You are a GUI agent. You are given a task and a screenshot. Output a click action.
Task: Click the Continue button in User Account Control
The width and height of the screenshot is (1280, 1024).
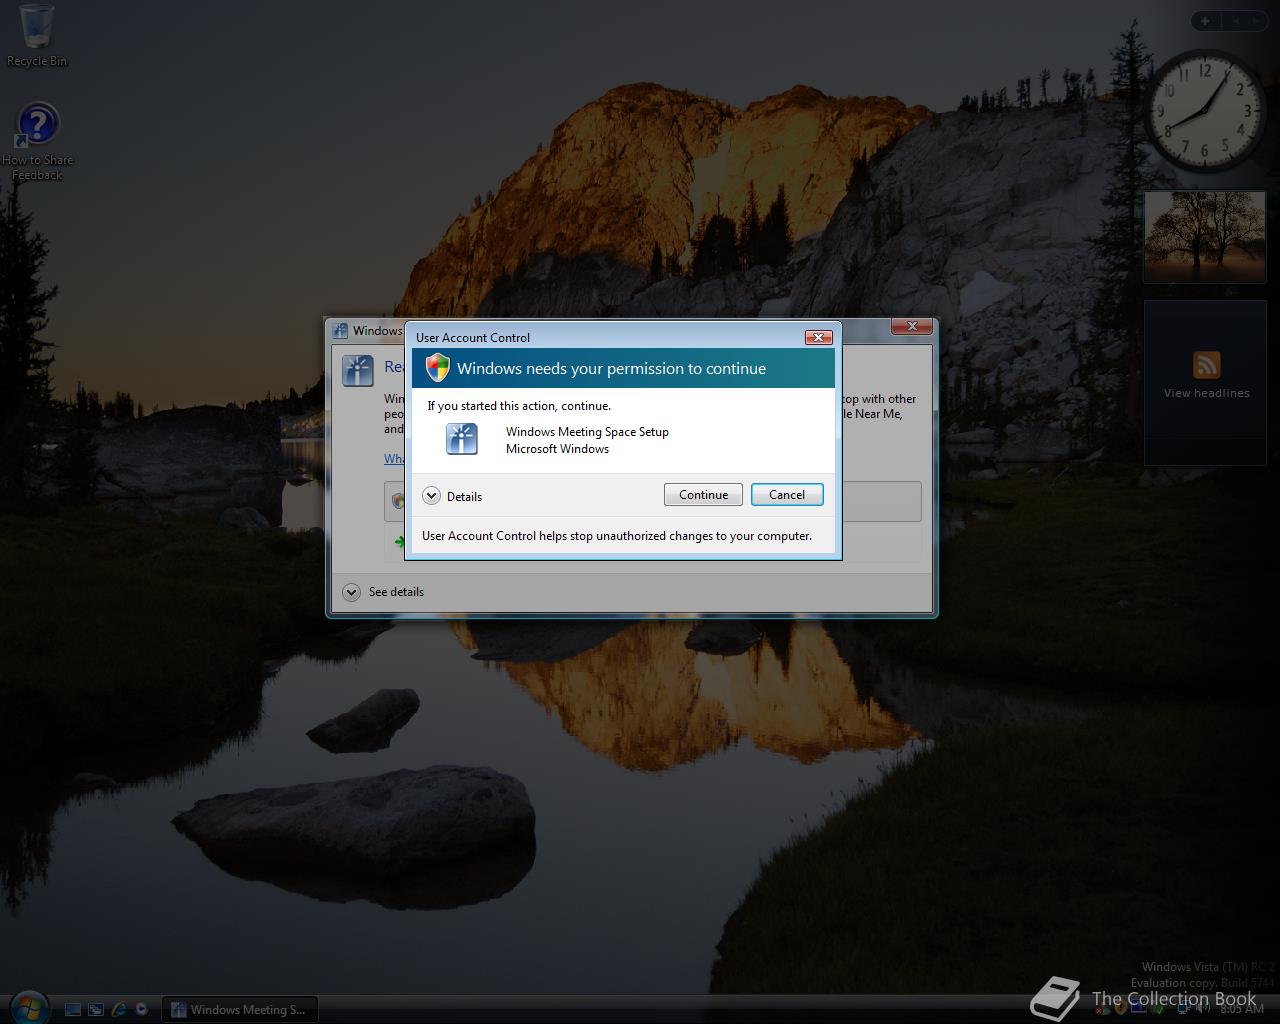tap(703, 495)
